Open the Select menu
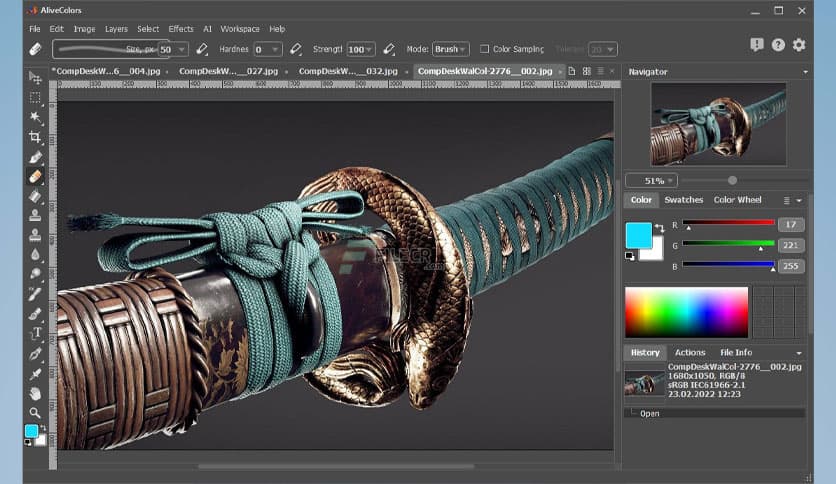 (148, 29)
